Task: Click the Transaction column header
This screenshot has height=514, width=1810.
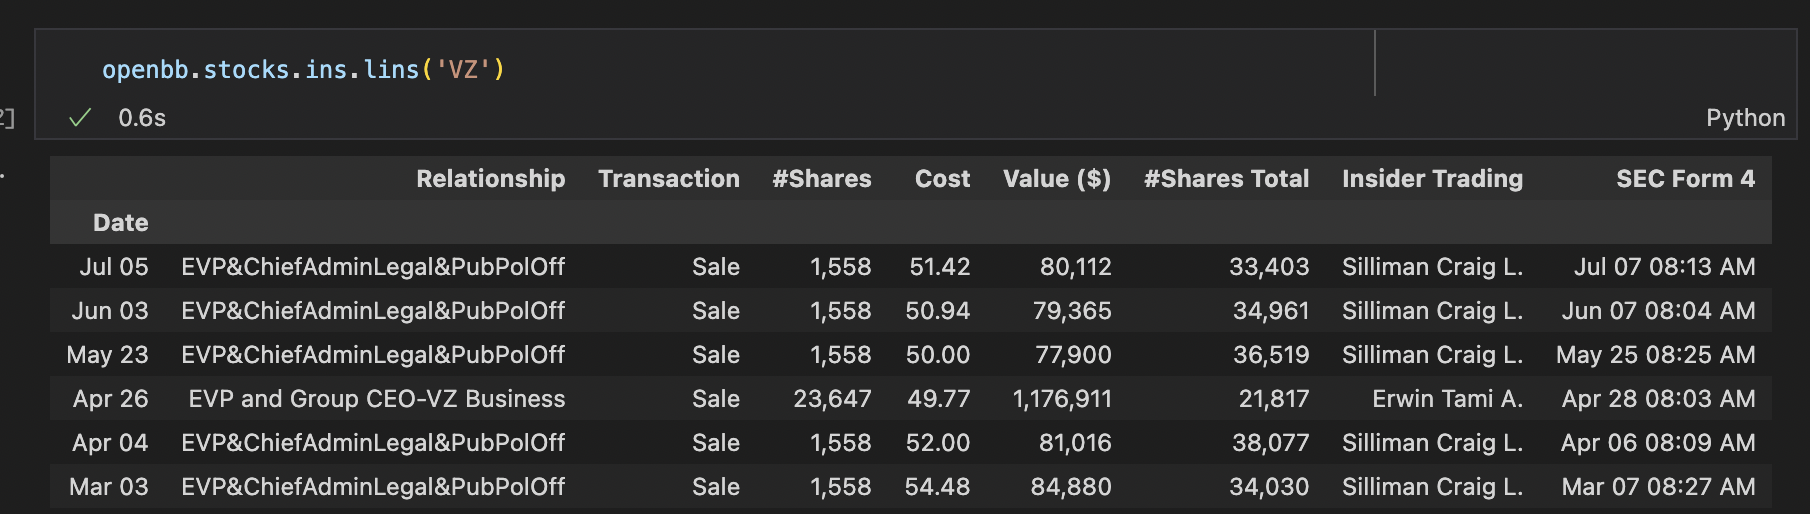Action: tap(669, 179)
